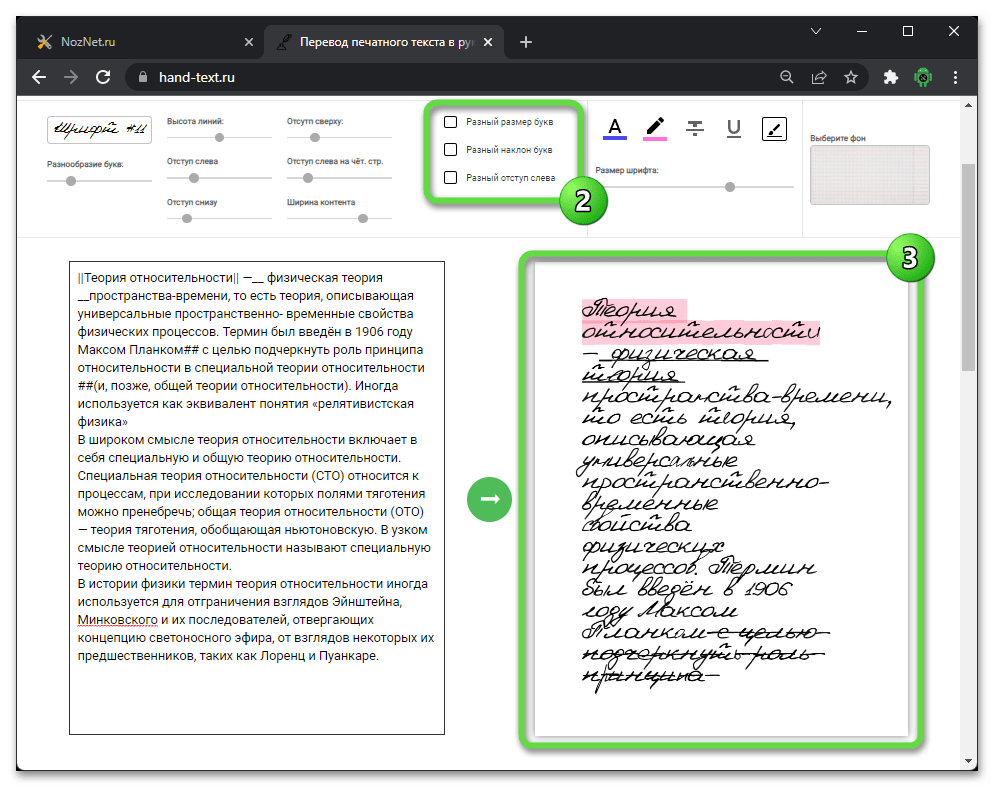Enable 'Разный размер букв' checkbox
Screen dimensions: 994x787
(451, 122)
